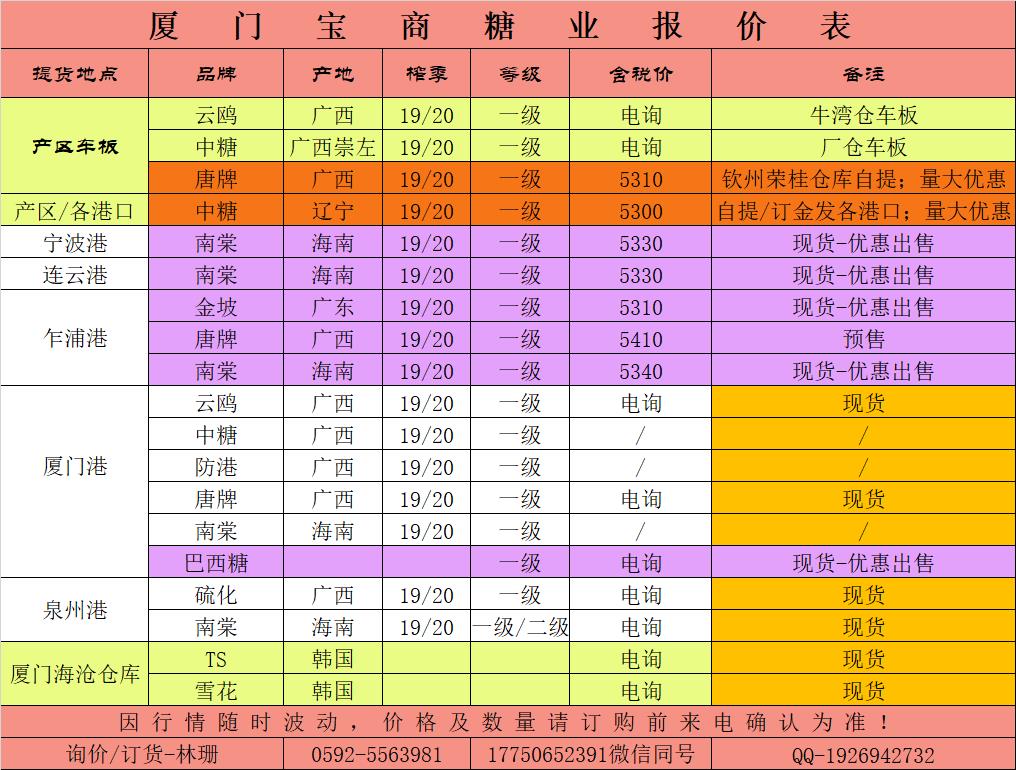Click the 乍浦港 location cell

tap(75, 339)
